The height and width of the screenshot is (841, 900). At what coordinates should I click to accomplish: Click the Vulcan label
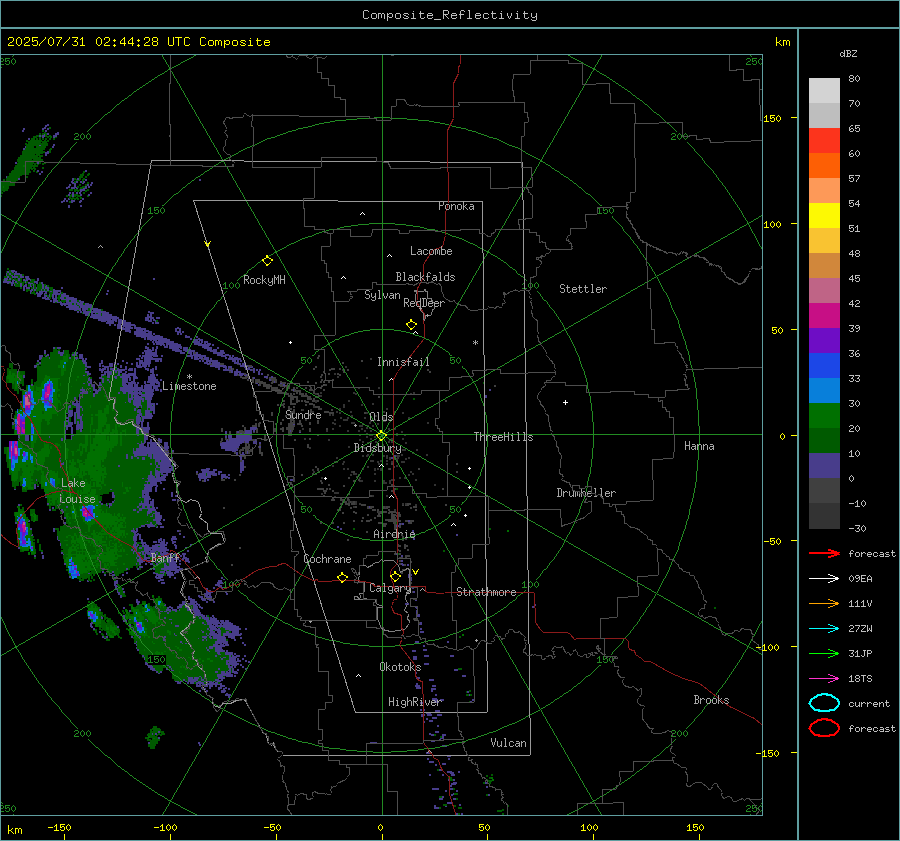508,743
